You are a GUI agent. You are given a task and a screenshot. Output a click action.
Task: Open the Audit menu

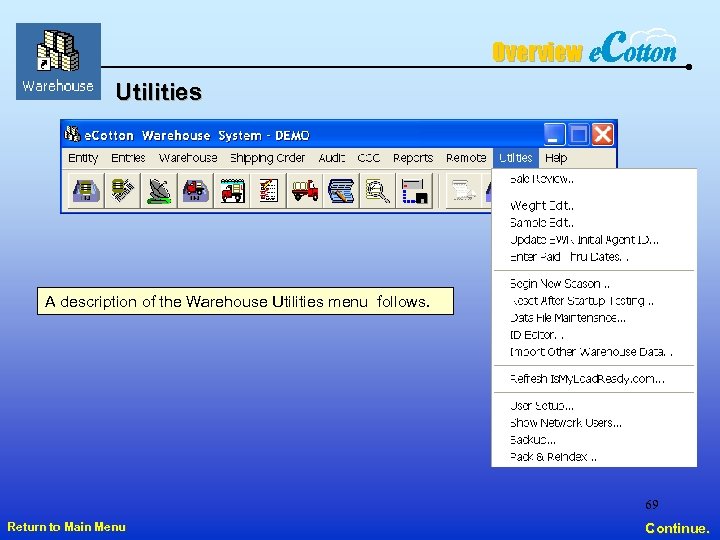point(332,158)
